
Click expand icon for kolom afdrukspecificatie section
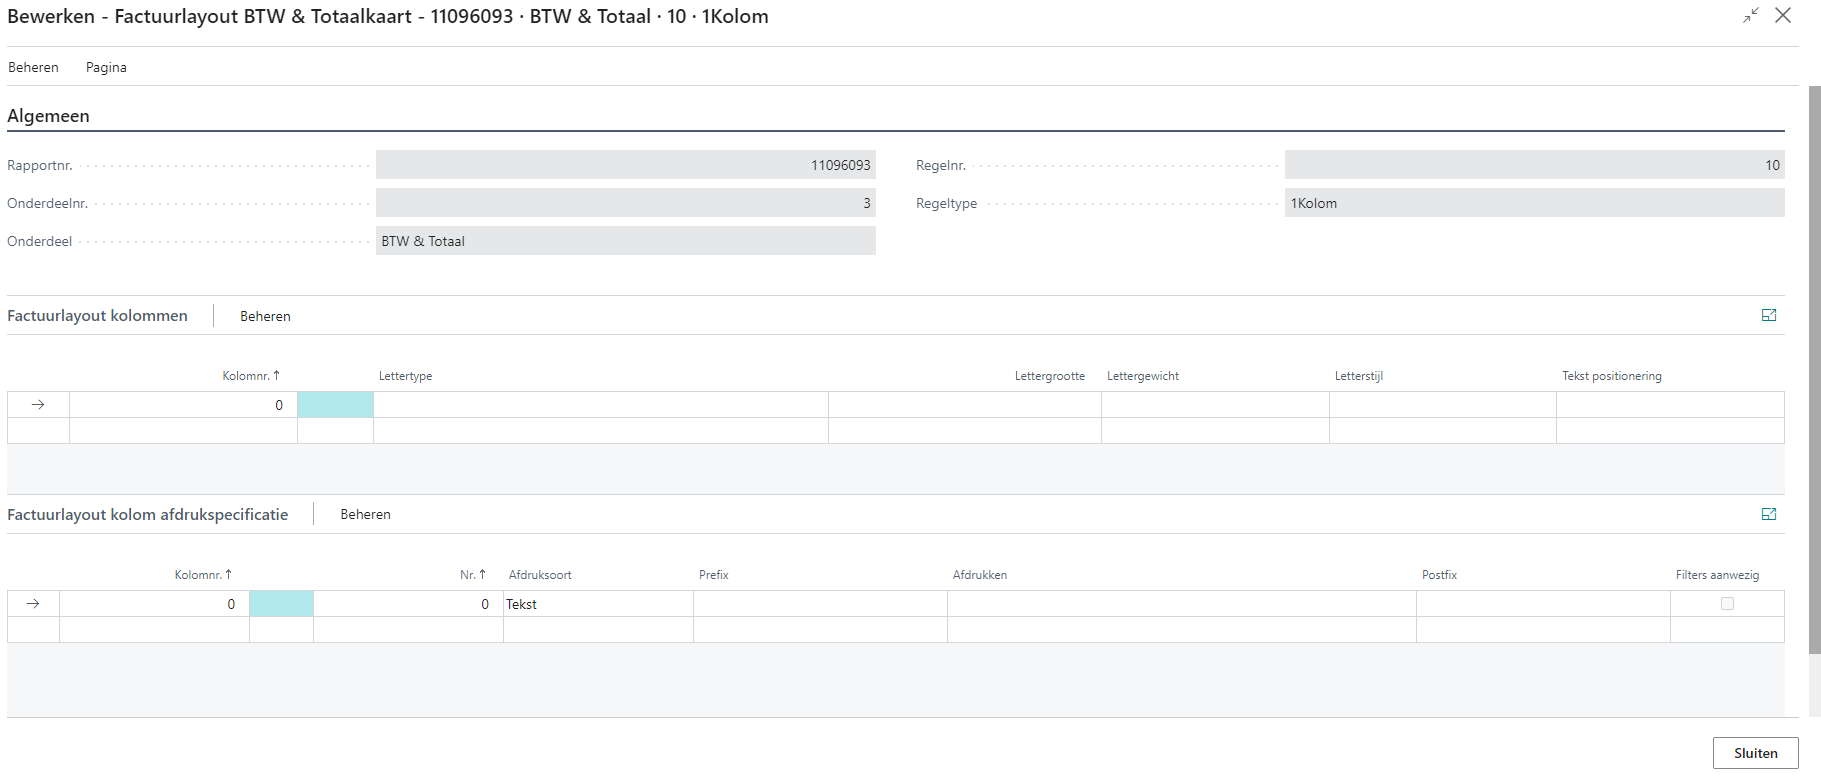pos(1768,514)
